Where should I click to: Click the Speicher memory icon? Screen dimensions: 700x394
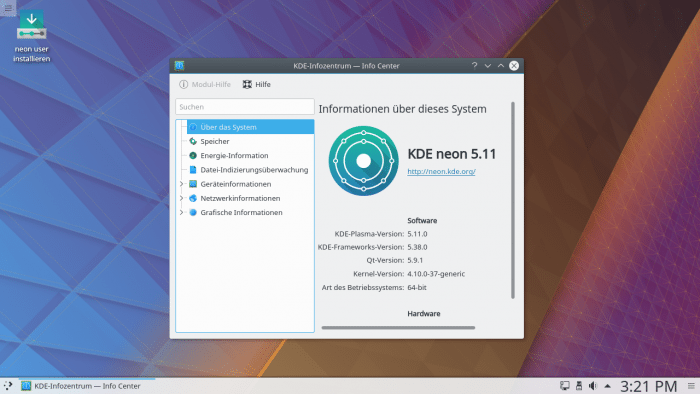(193, 141)
